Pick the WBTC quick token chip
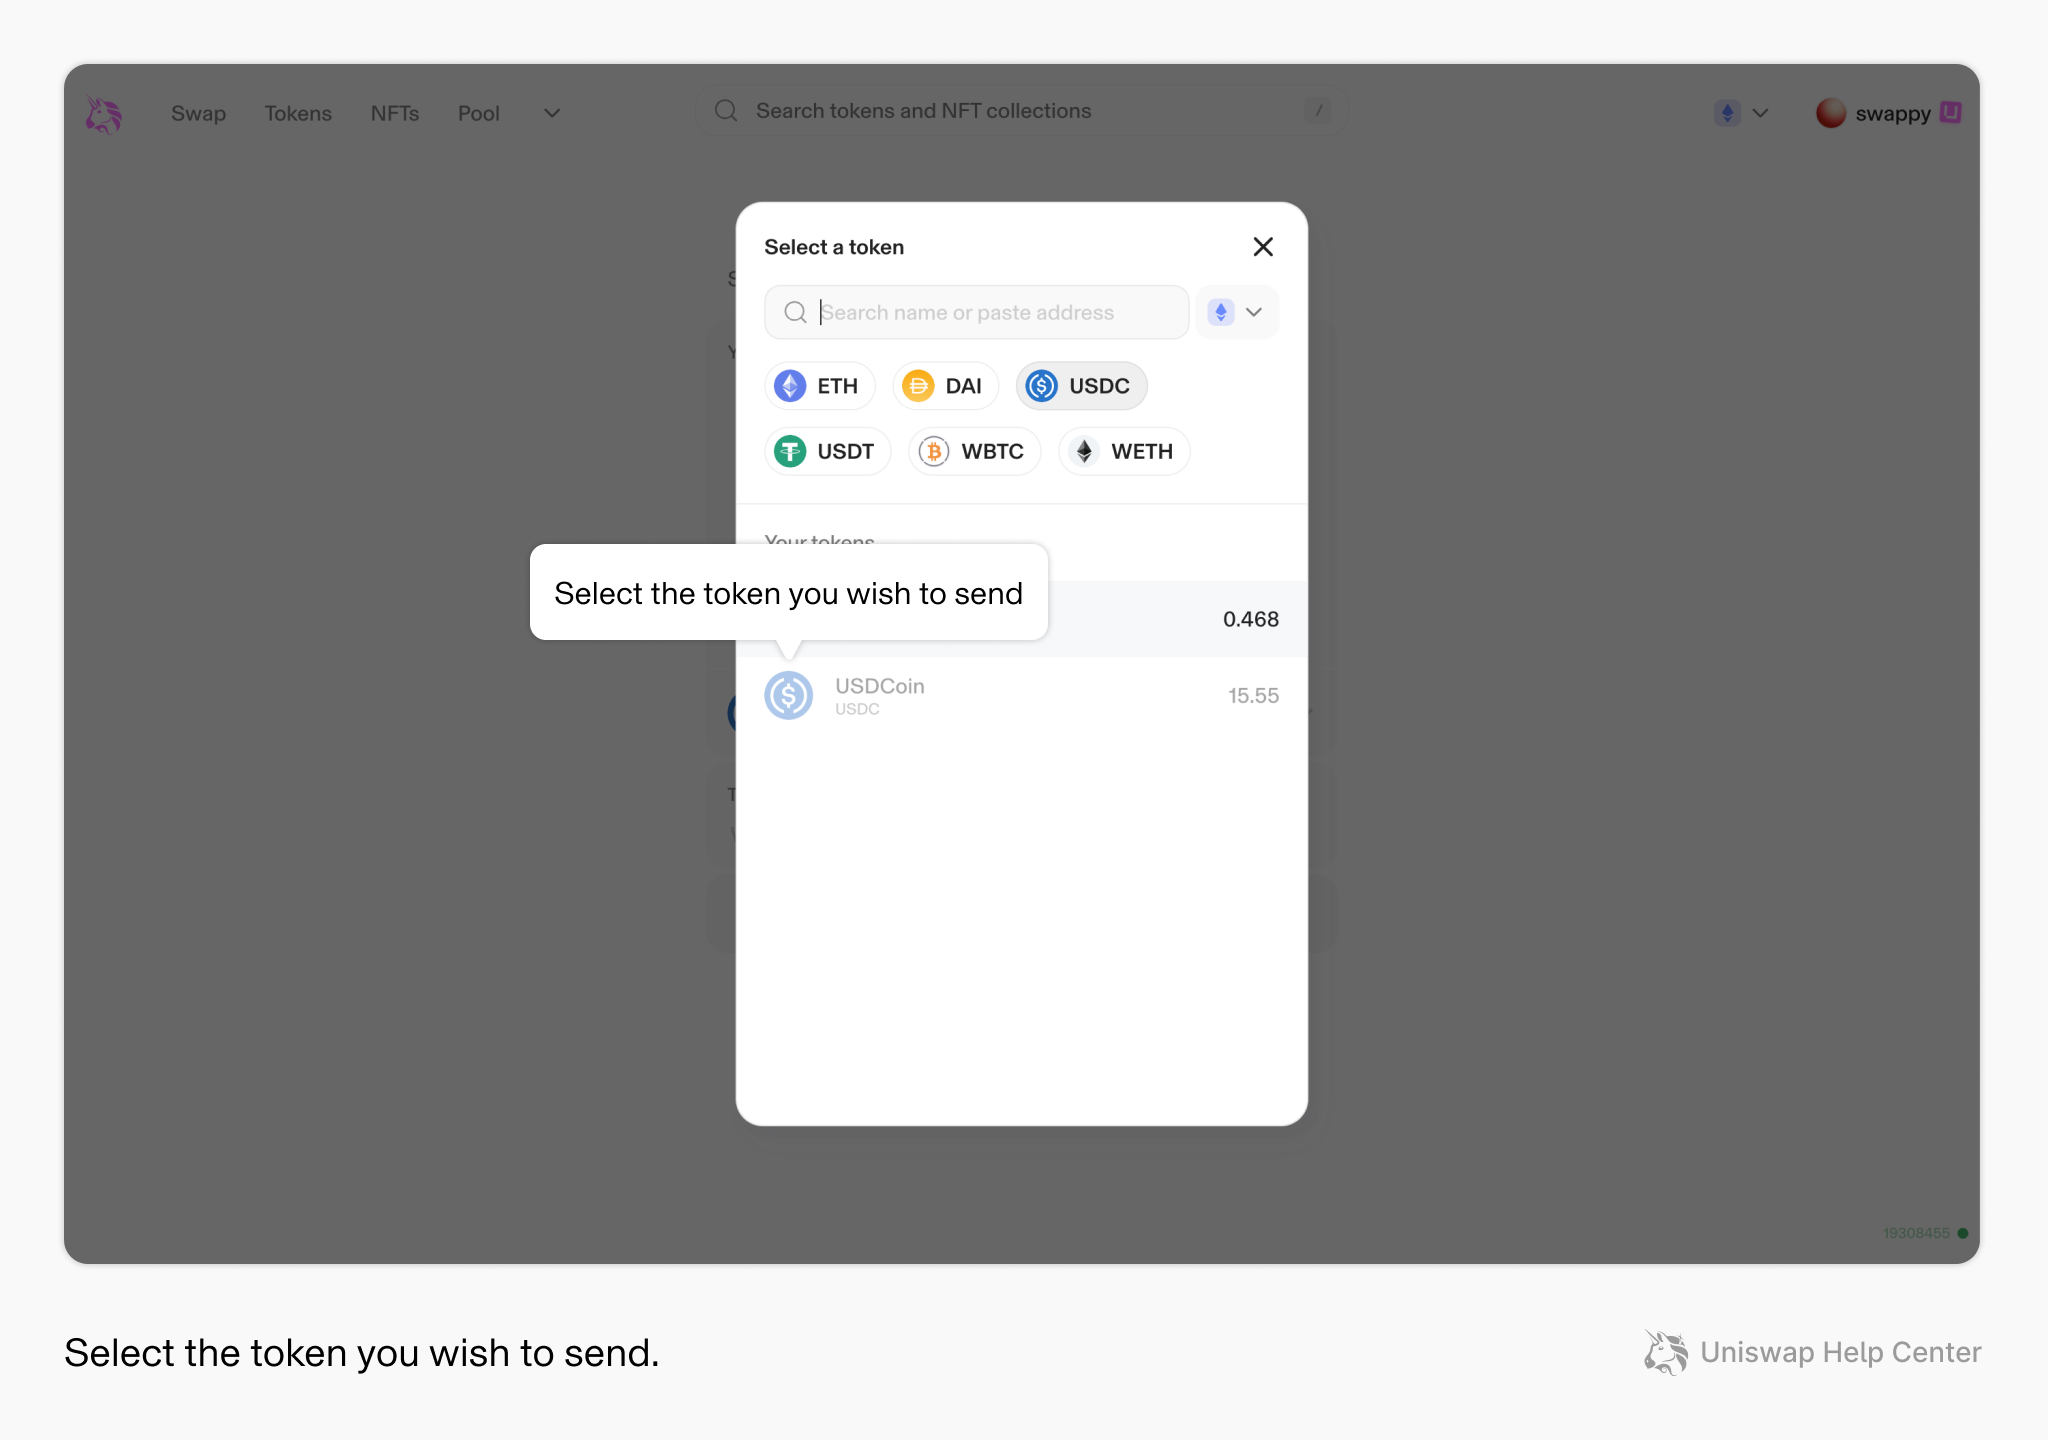 (975, 451)
